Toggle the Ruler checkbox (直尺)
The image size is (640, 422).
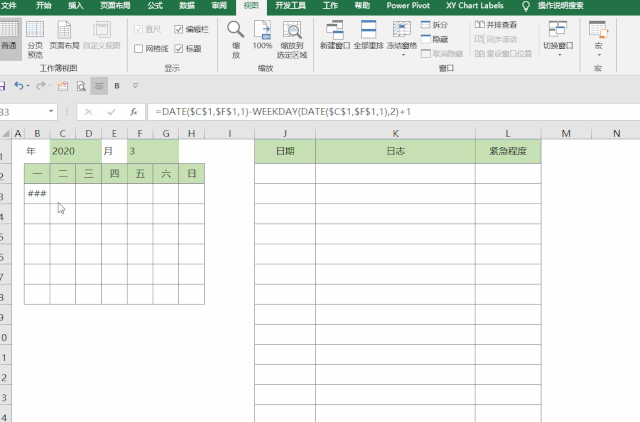148,29
